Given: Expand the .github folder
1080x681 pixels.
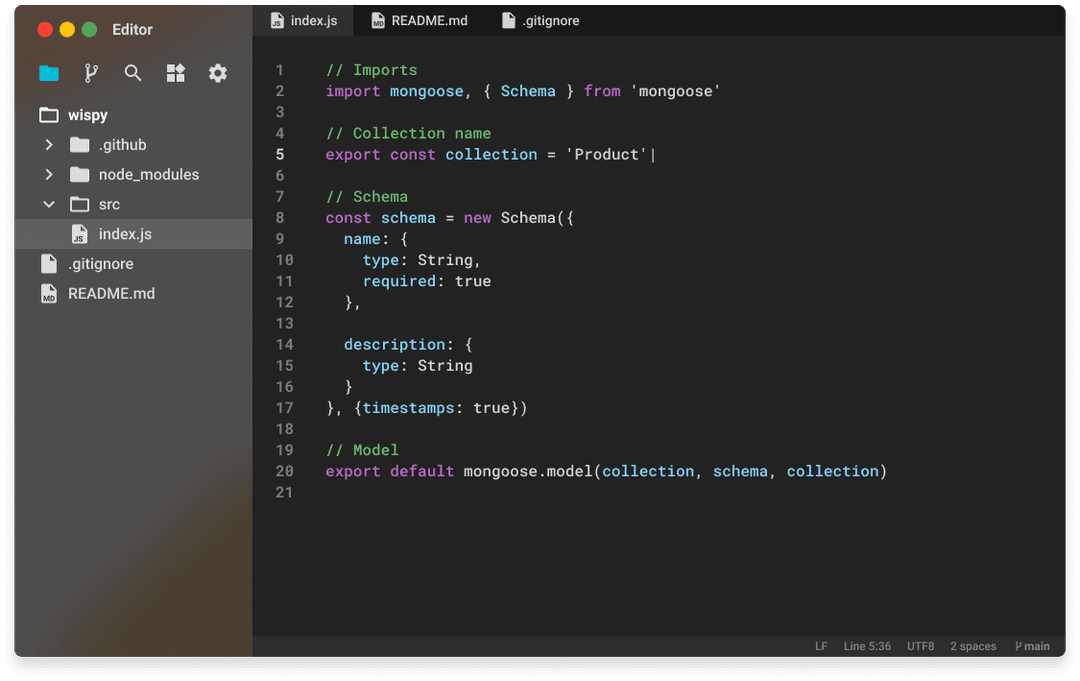Looking at the screenshot, I should tap(48, 144).
